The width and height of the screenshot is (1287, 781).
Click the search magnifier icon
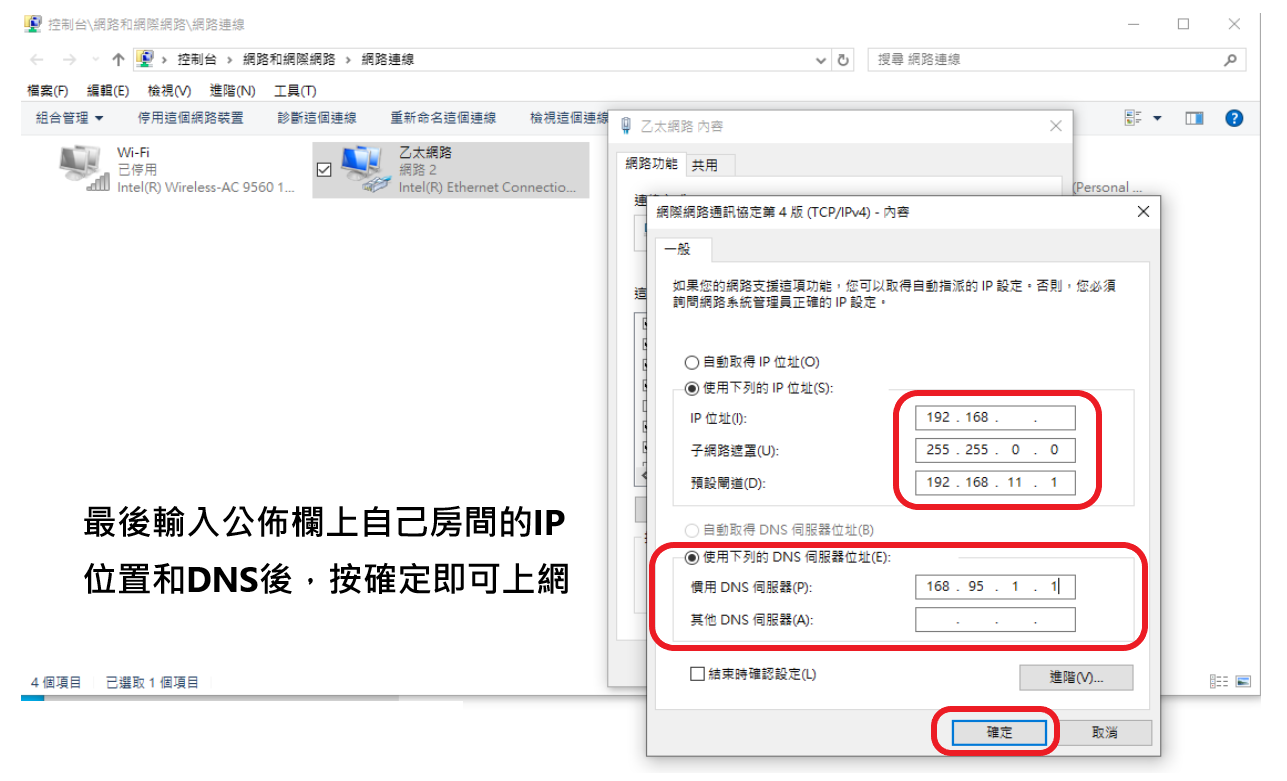tap(1230, 60)
